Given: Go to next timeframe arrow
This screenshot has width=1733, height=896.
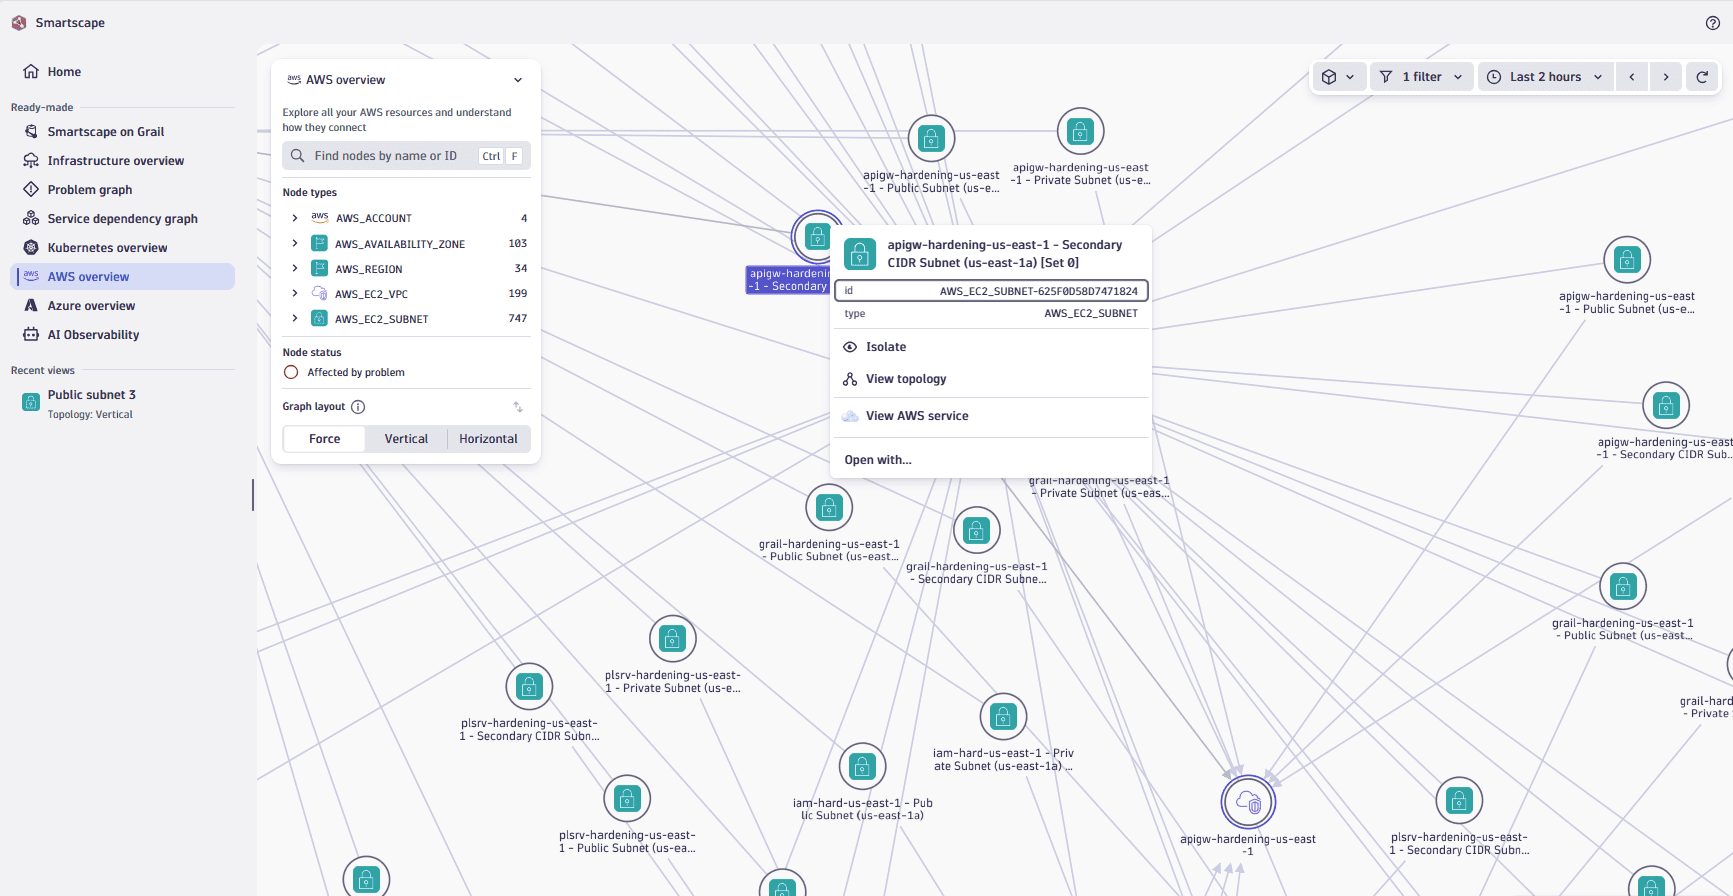Looking at the screenshot, I should (x=1666, y=77).
